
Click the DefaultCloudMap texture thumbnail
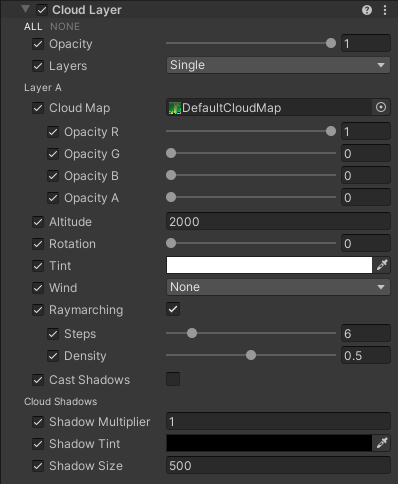coord(175,108)
